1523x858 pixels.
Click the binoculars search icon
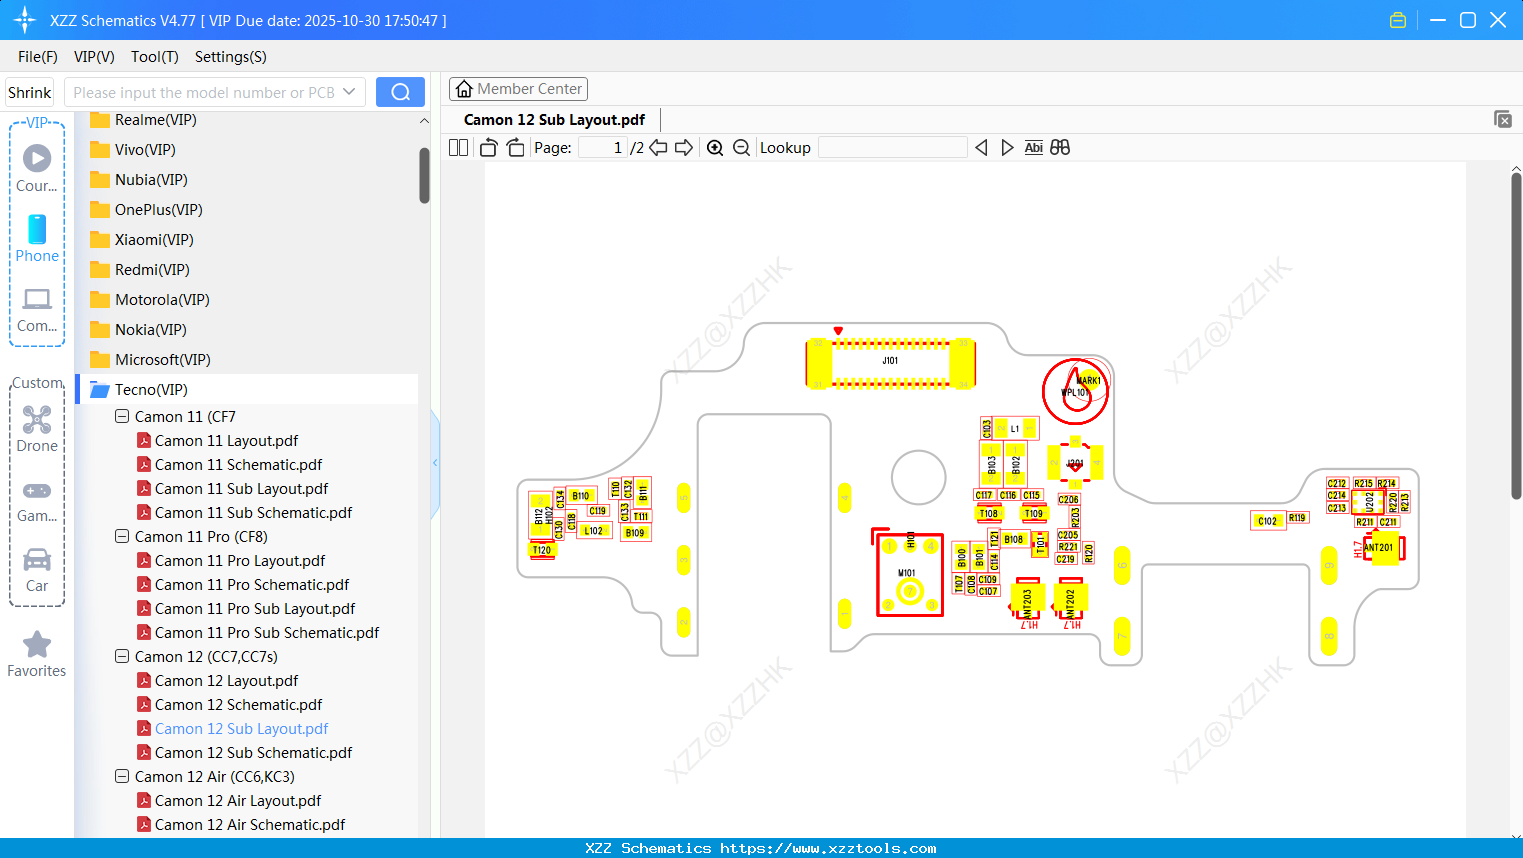1060,148
